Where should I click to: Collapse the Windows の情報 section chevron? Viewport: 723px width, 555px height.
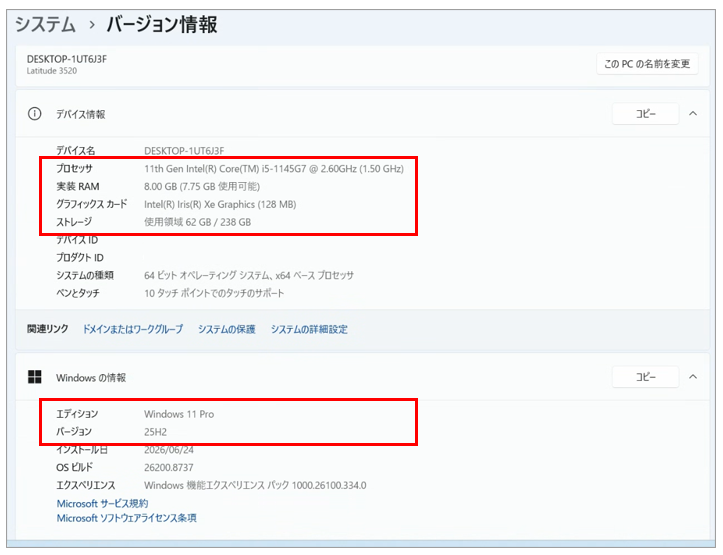click(693, 377)
